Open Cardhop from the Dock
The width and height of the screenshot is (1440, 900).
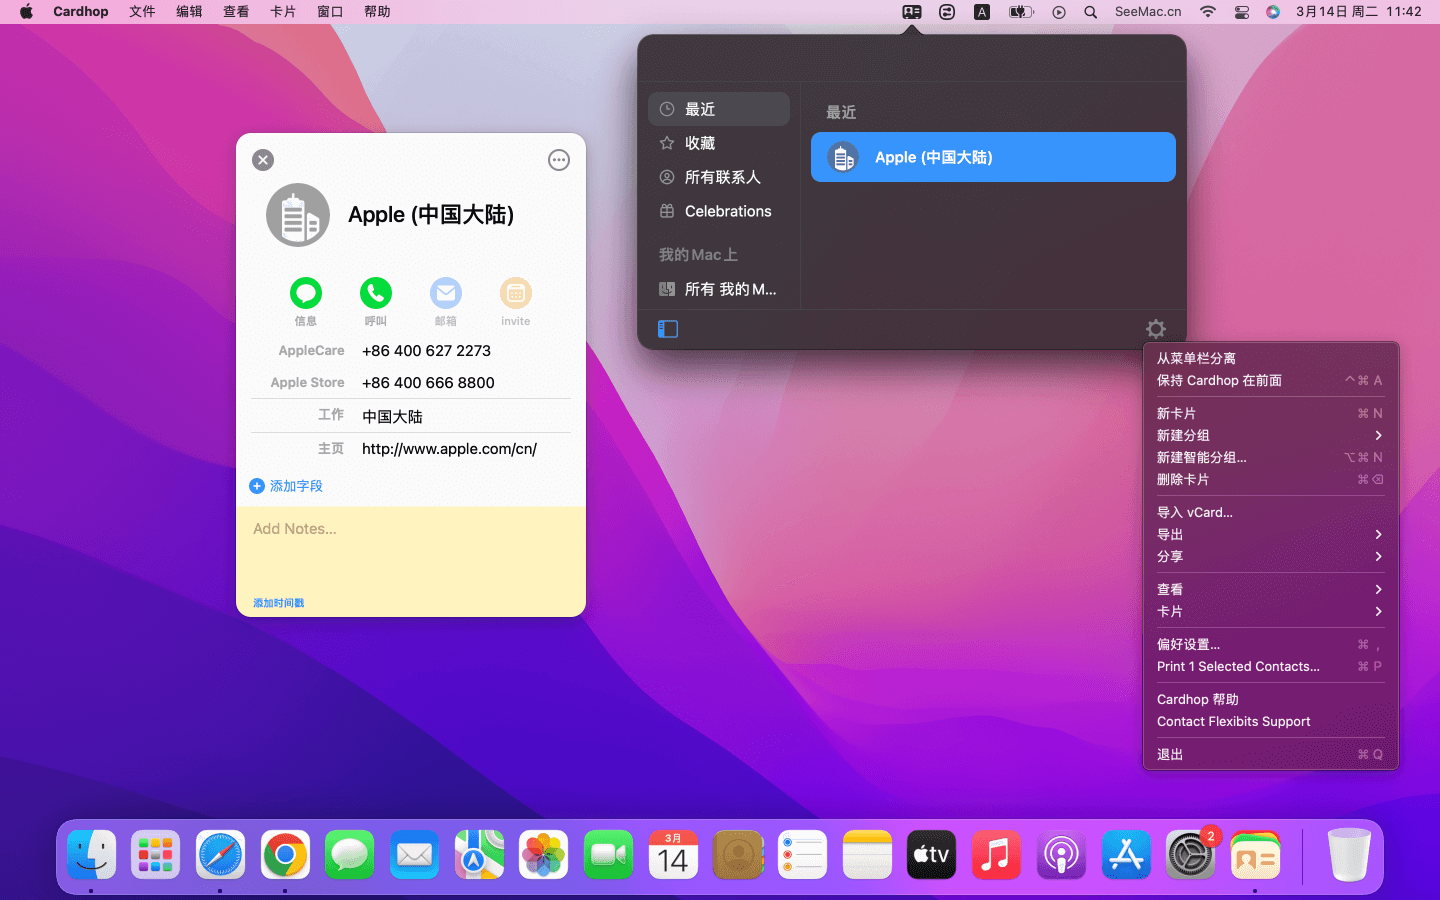[x=1255, y=855]
